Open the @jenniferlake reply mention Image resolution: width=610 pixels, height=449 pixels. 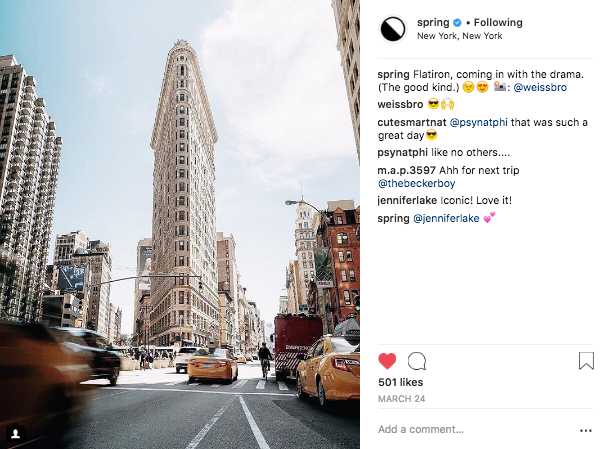[446, 219]
